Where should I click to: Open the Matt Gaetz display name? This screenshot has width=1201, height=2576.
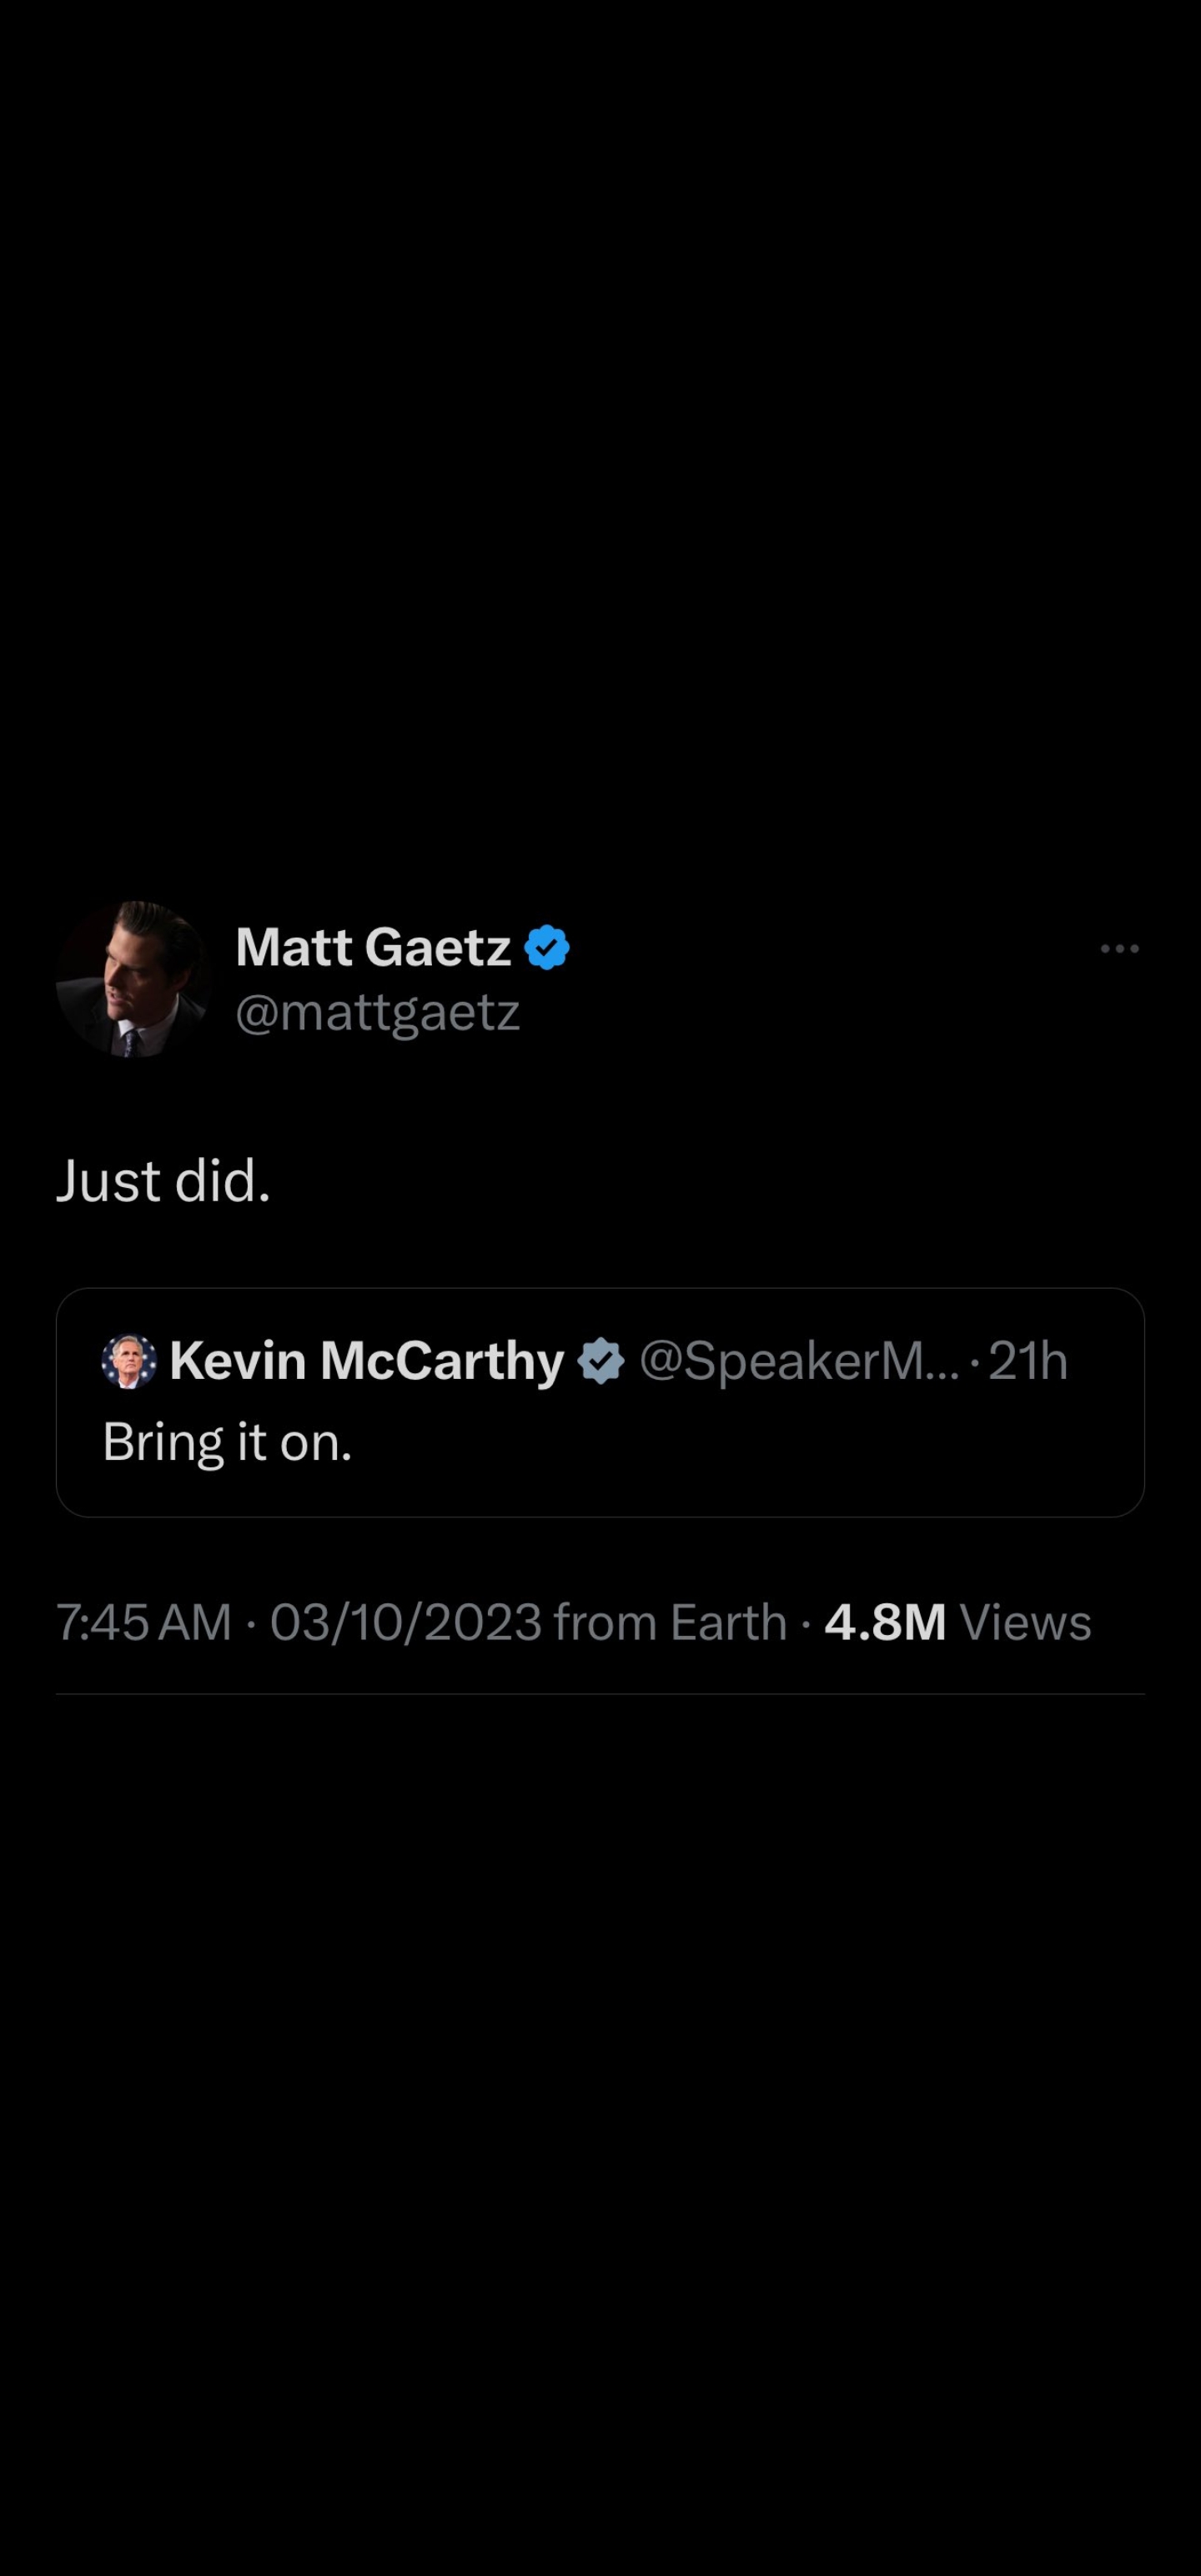tap(373, 947)
